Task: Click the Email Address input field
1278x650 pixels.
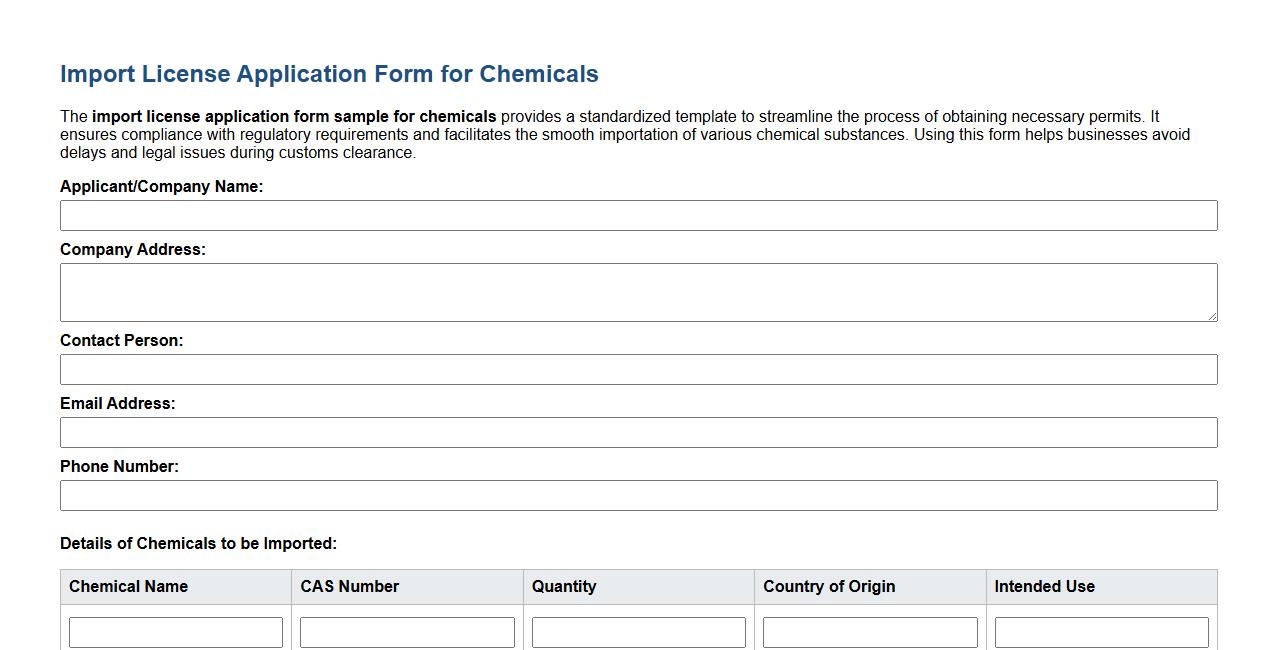Action: (638, 432)
